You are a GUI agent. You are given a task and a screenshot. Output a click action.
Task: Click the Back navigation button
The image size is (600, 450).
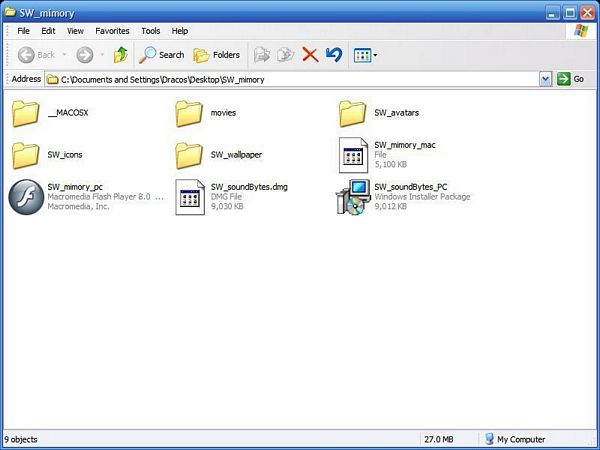point(36,55)
